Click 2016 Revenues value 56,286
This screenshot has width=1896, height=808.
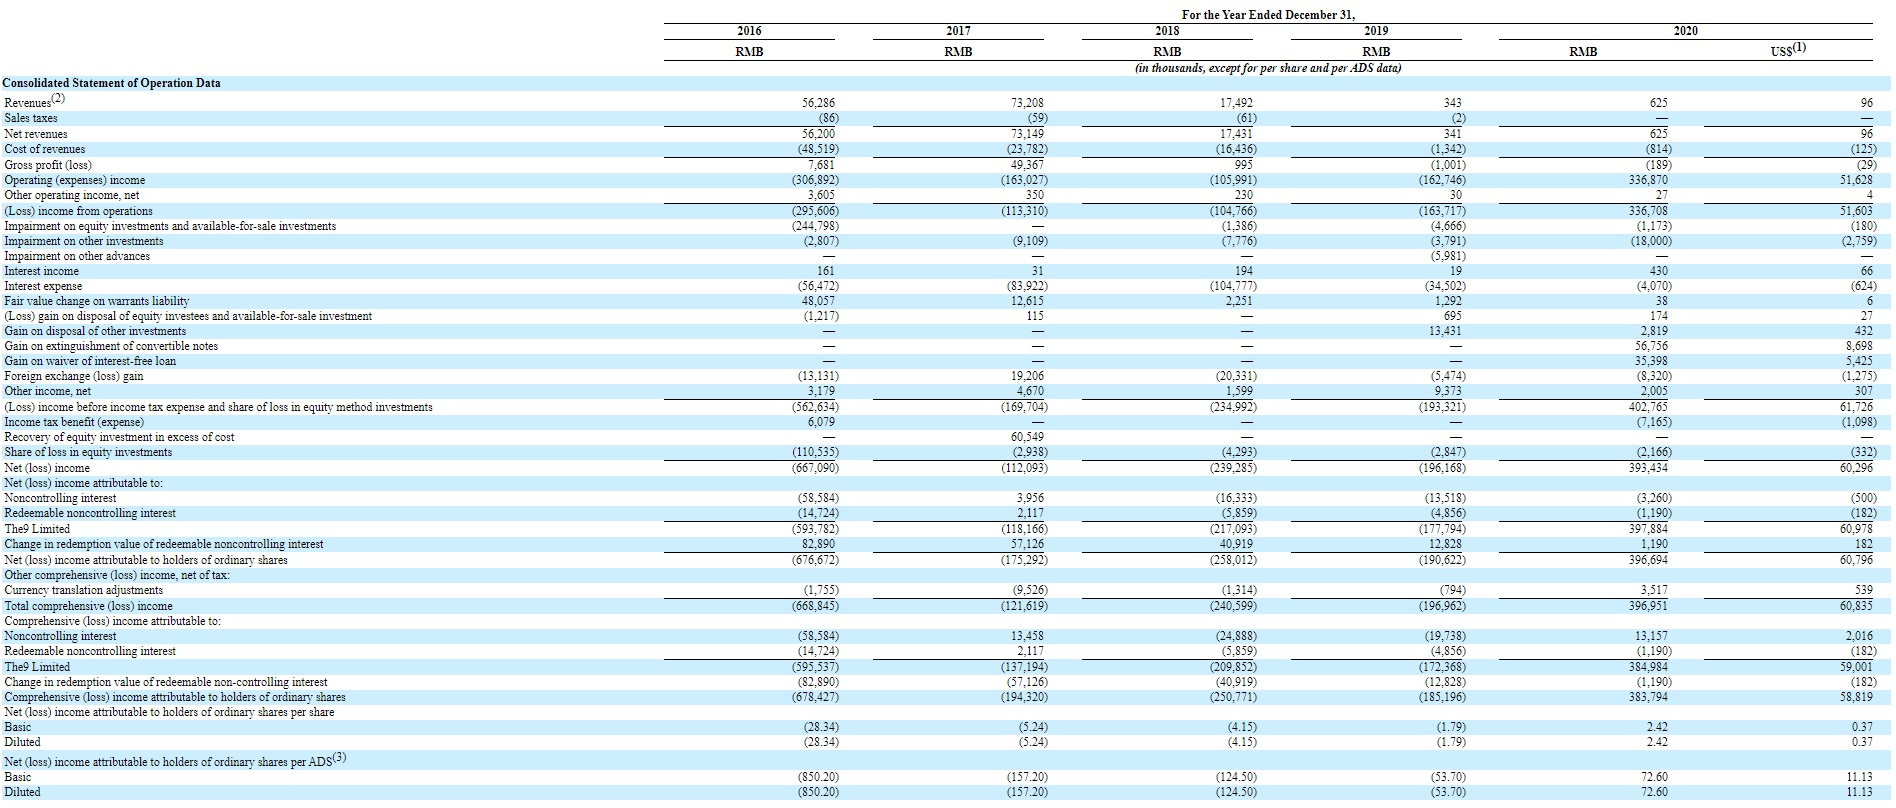pos(819,103)
